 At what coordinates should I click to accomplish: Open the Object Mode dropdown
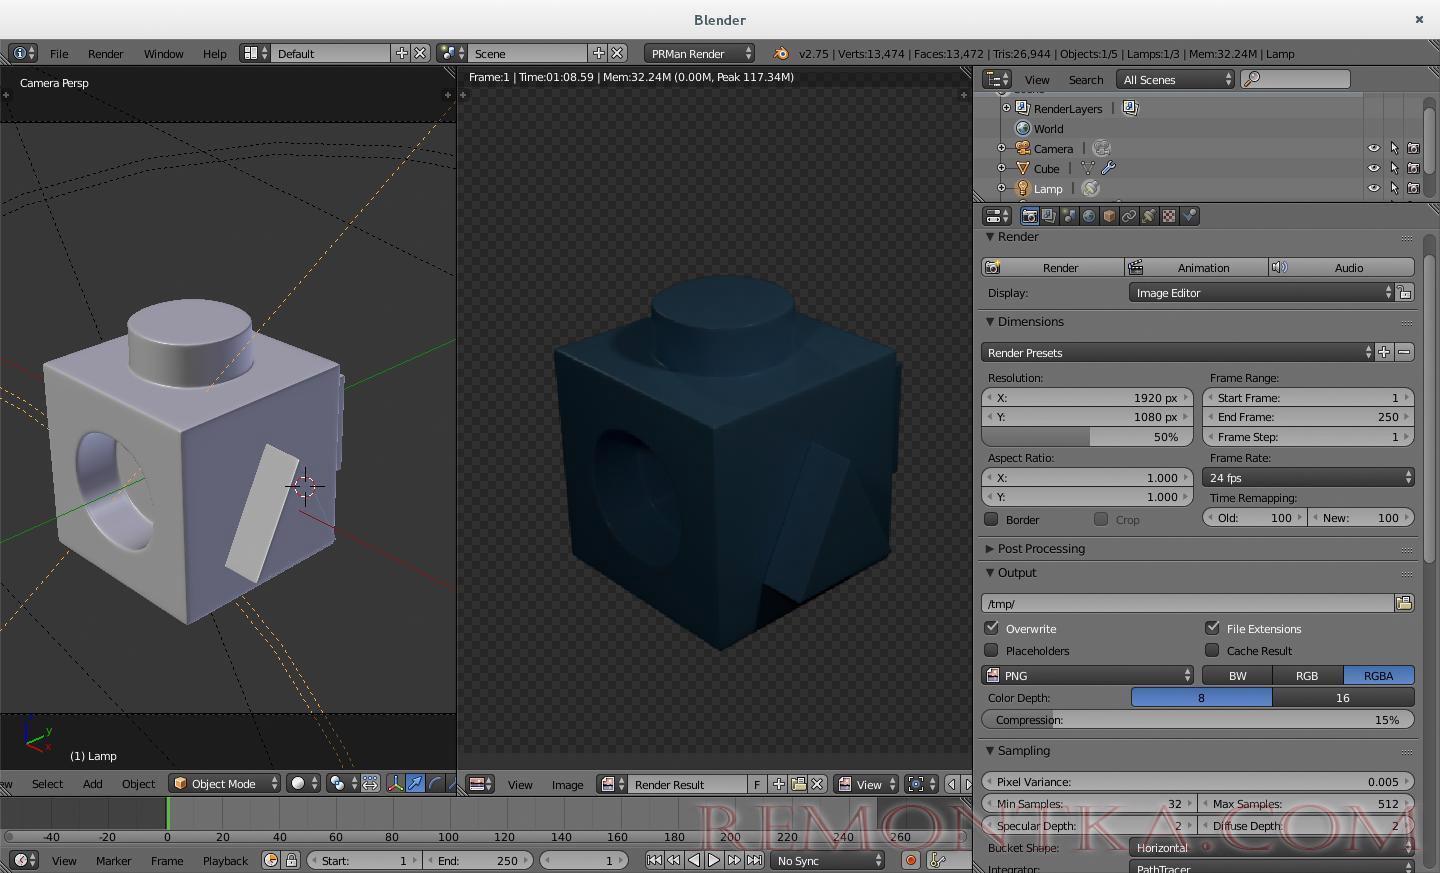tap(224, 784)
